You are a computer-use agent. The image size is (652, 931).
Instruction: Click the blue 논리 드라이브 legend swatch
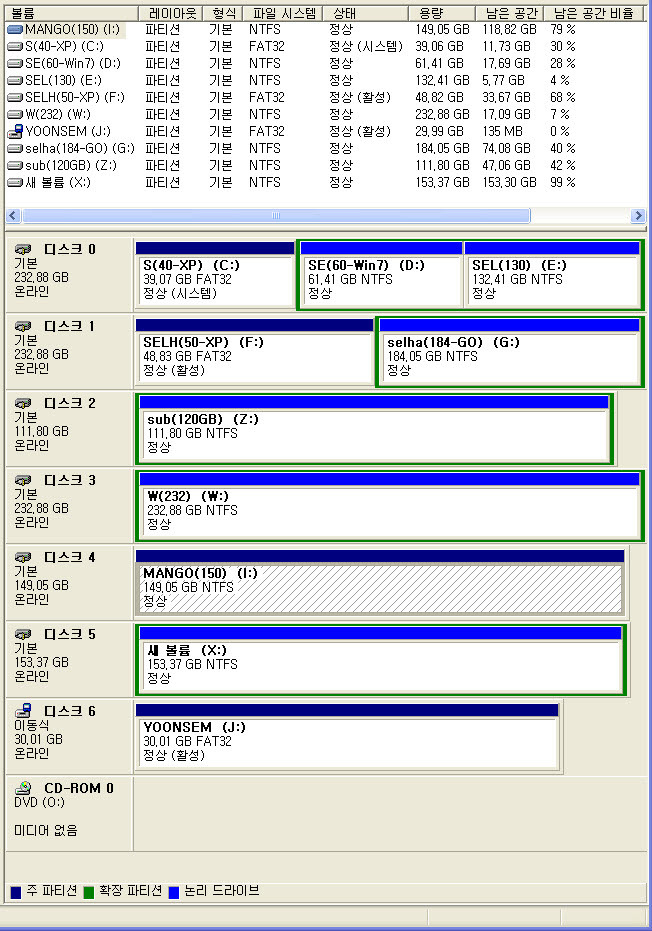174,892
